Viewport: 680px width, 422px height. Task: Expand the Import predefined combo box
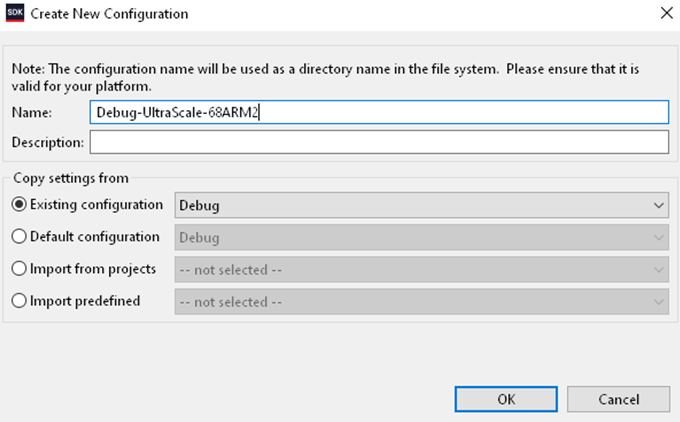pos(421,302)
